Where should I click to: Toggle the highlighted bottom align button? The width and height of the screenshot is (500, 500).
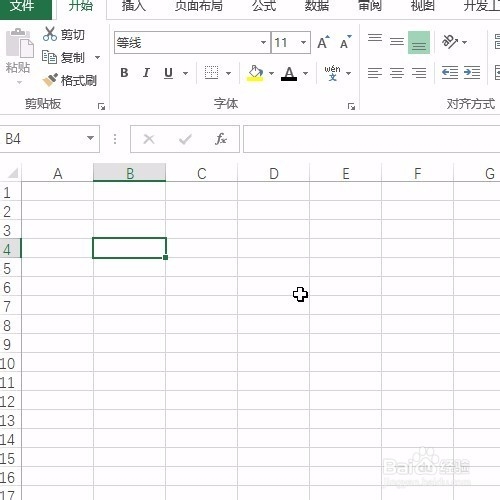pyautogui.click(x=419, y=42)
